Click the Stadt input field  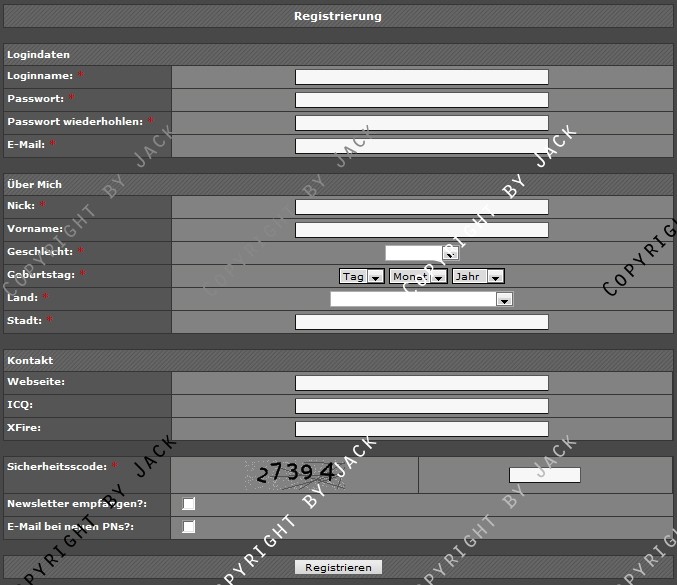pos(421,322)
